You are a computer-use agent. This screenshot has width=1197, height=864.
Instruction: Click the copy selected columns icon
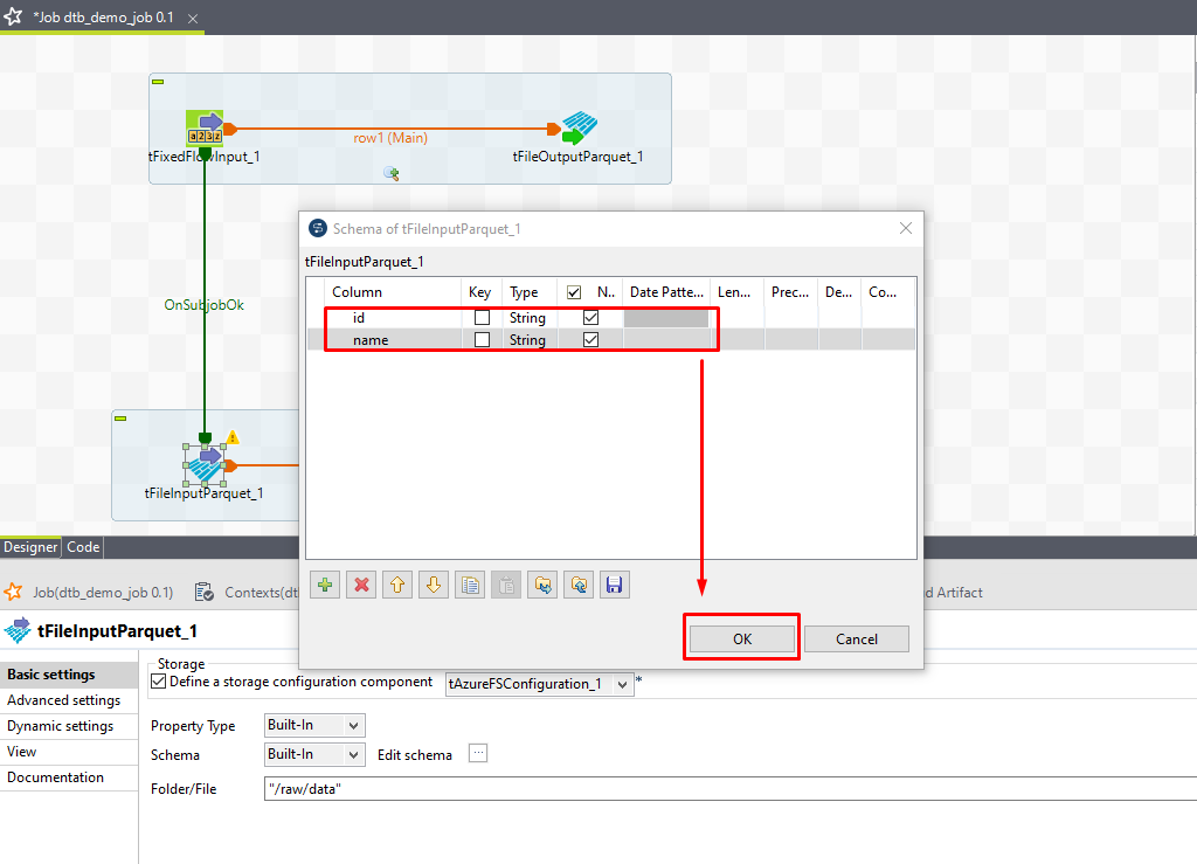point(470,585)
